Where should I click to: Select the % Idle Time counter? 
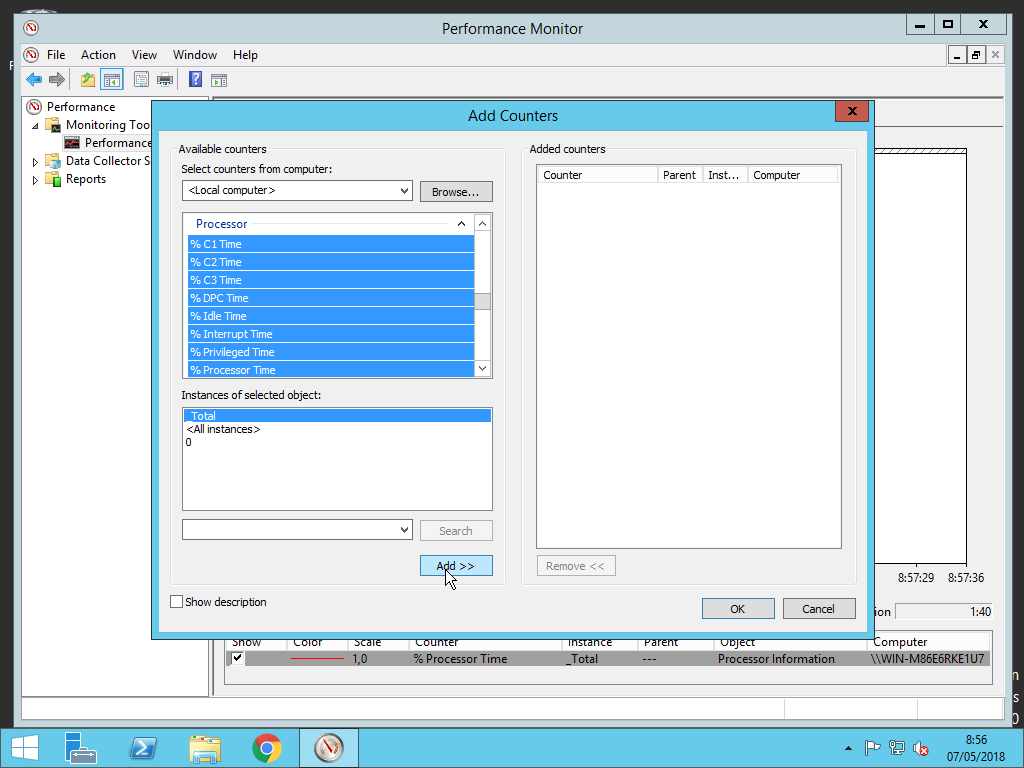(330, 315)
